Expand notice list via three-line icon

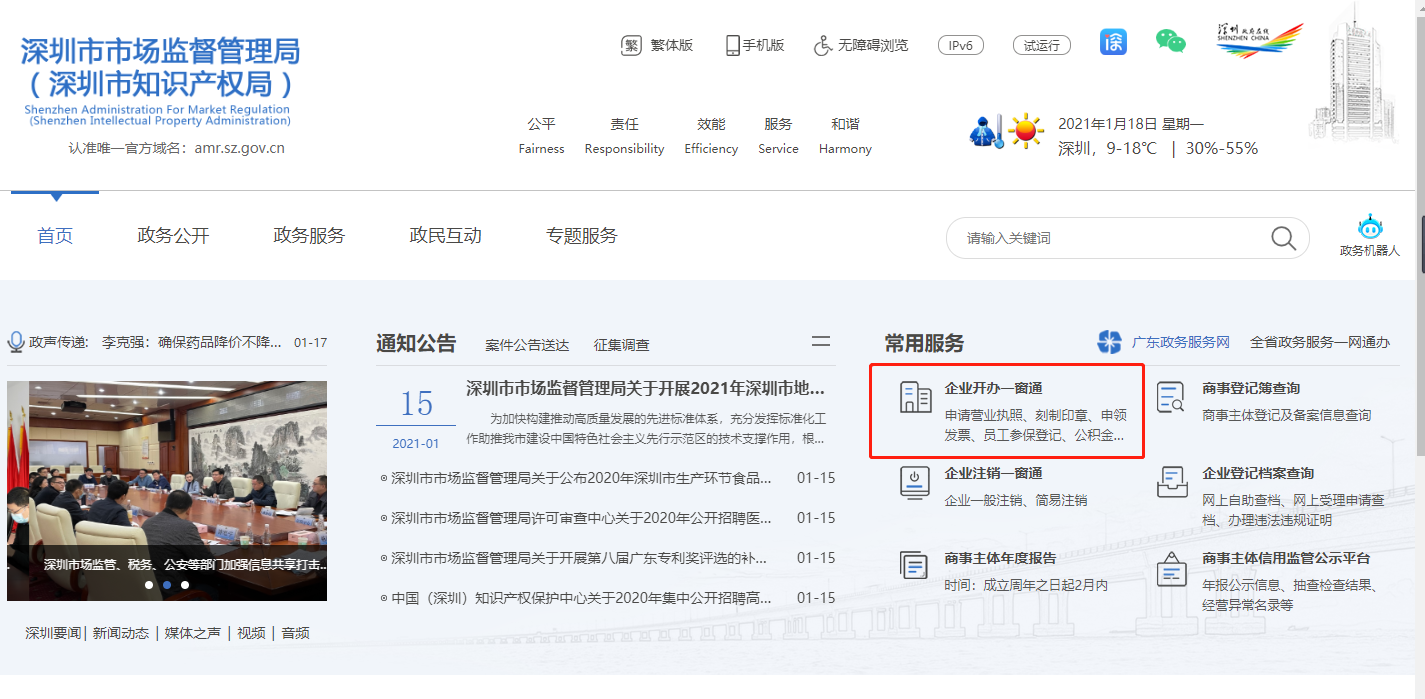pyautogui.click(x=821, y=342)
